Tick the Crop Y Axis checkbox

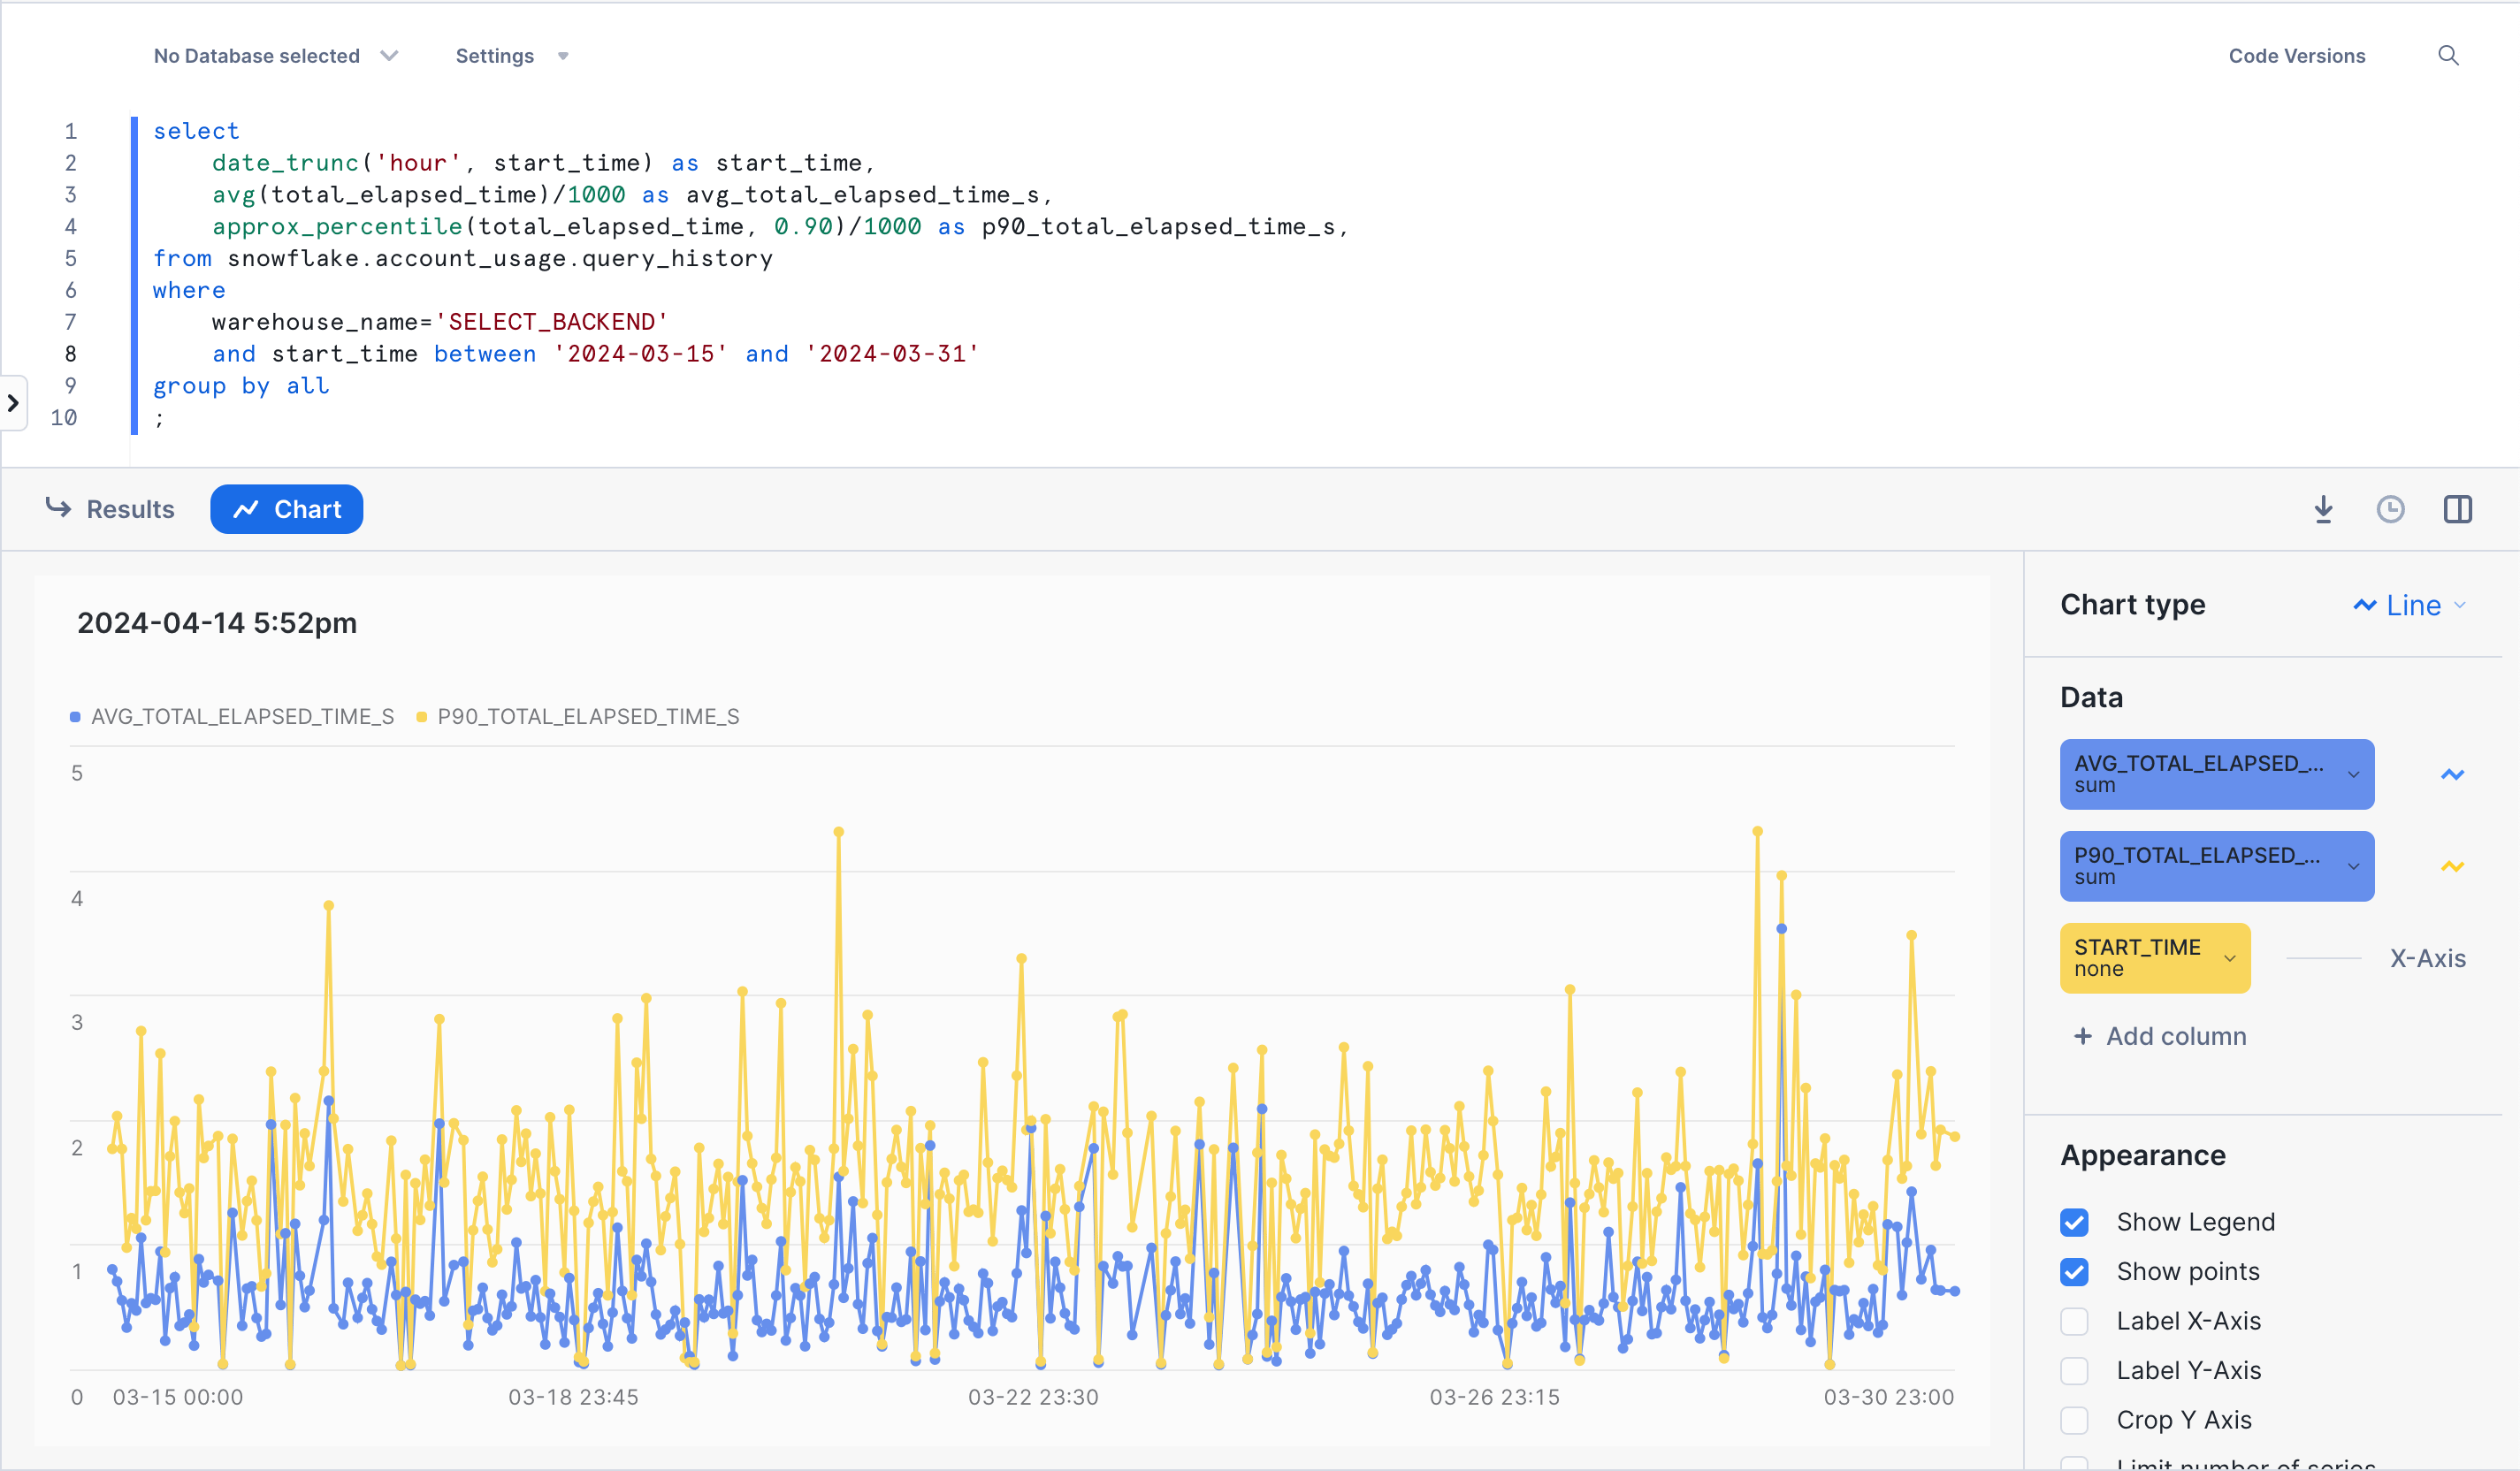click(x=2074, y=1420)
